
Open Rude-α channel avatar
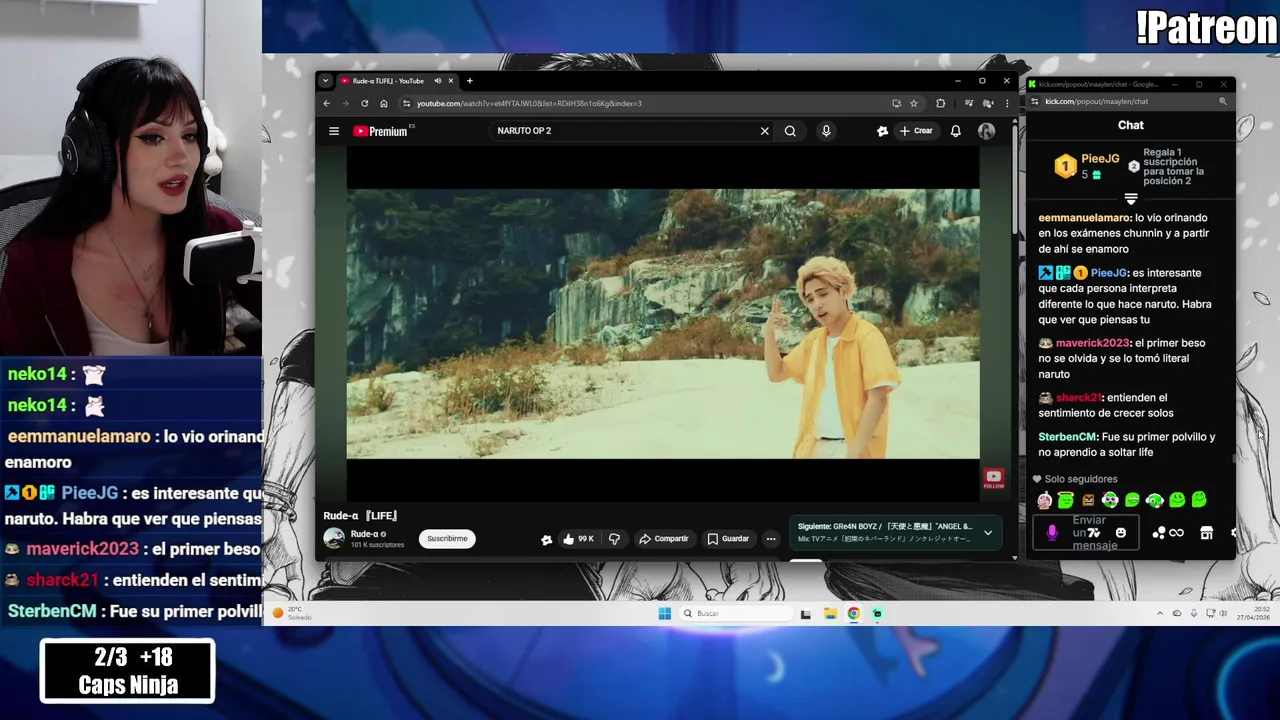click(334, 539)
